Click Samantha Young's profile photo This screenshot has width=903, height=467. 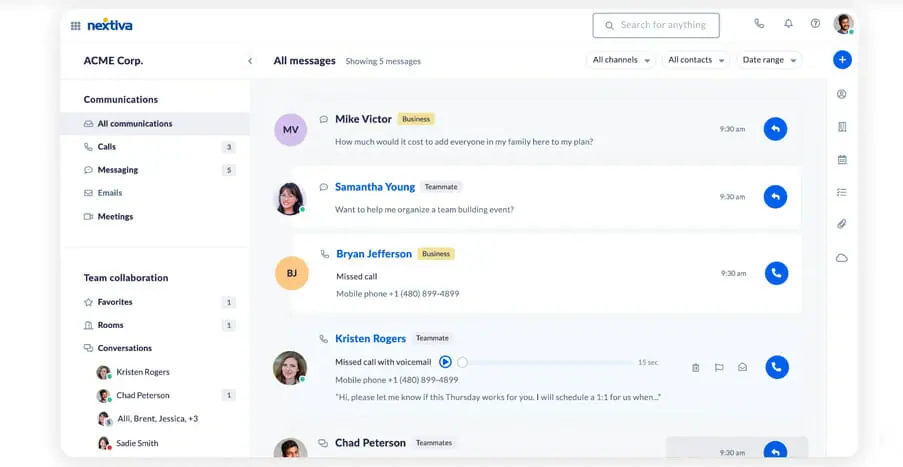pos(290,199)
